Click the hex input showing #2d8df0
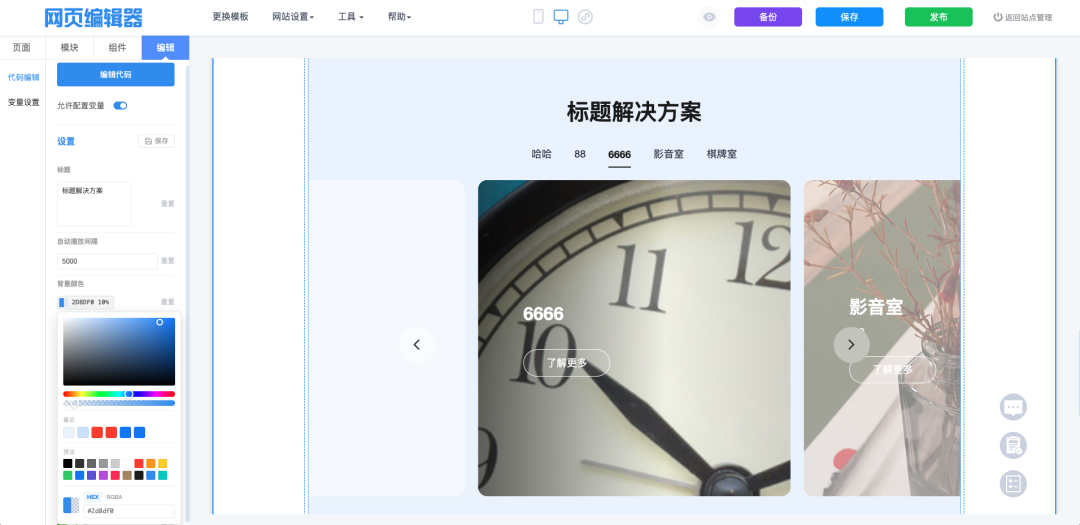 pyautogui.click(x=129, y=511)
